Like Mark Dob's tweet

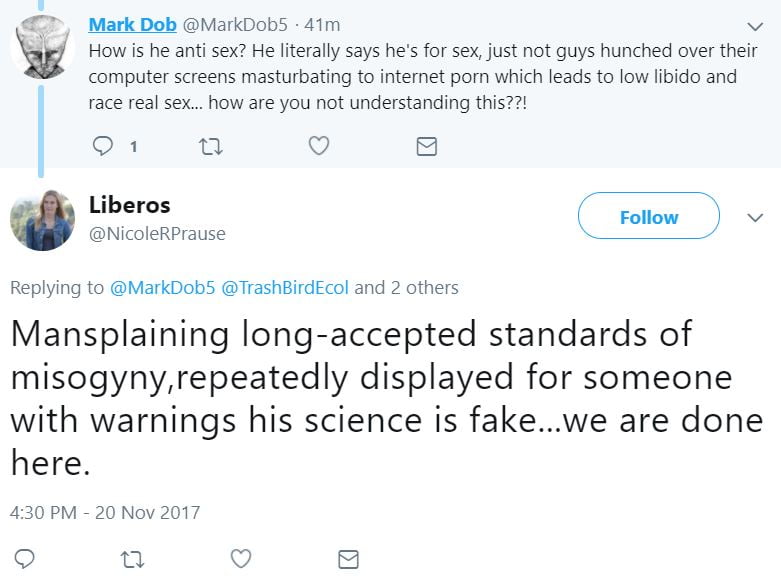318,146
